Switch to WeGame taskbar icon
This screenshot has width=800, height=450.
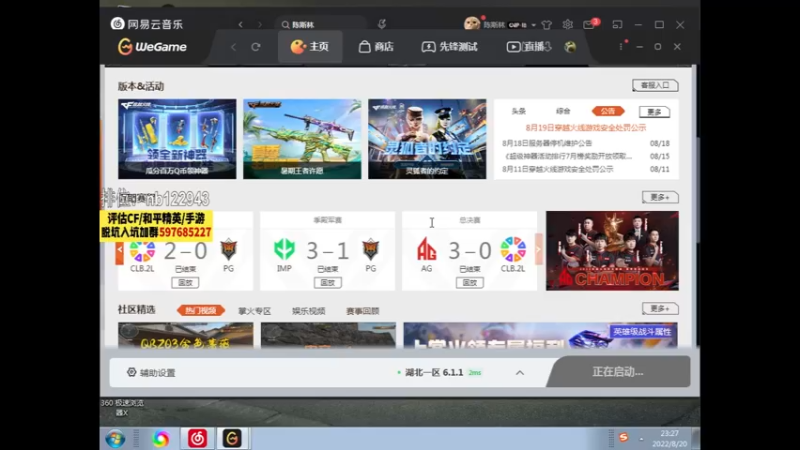click(232, 438)
